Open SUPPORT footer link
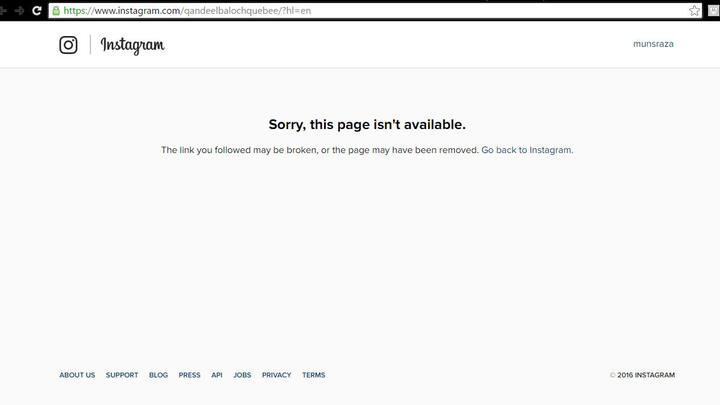This screenshot has height=405, width=720. point(122,375)
